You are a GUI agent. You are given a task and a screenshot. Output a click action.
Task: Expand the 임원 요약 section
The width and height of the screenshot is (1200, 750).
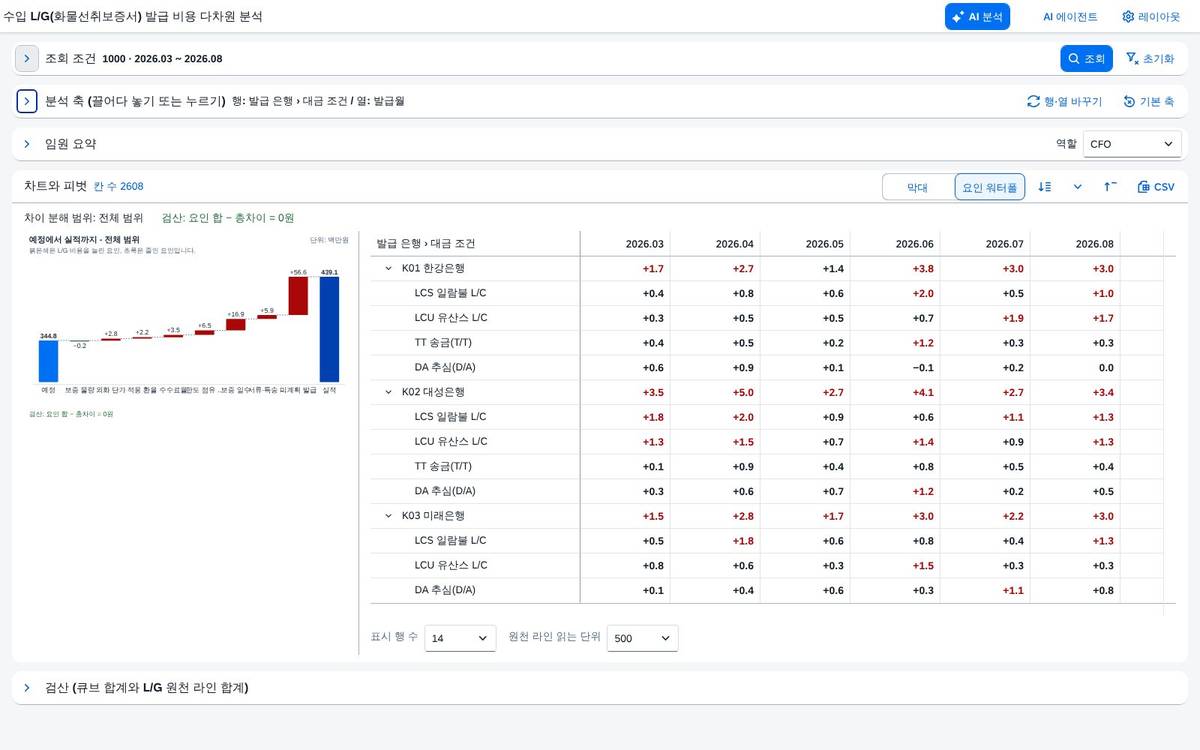(27, 144)
